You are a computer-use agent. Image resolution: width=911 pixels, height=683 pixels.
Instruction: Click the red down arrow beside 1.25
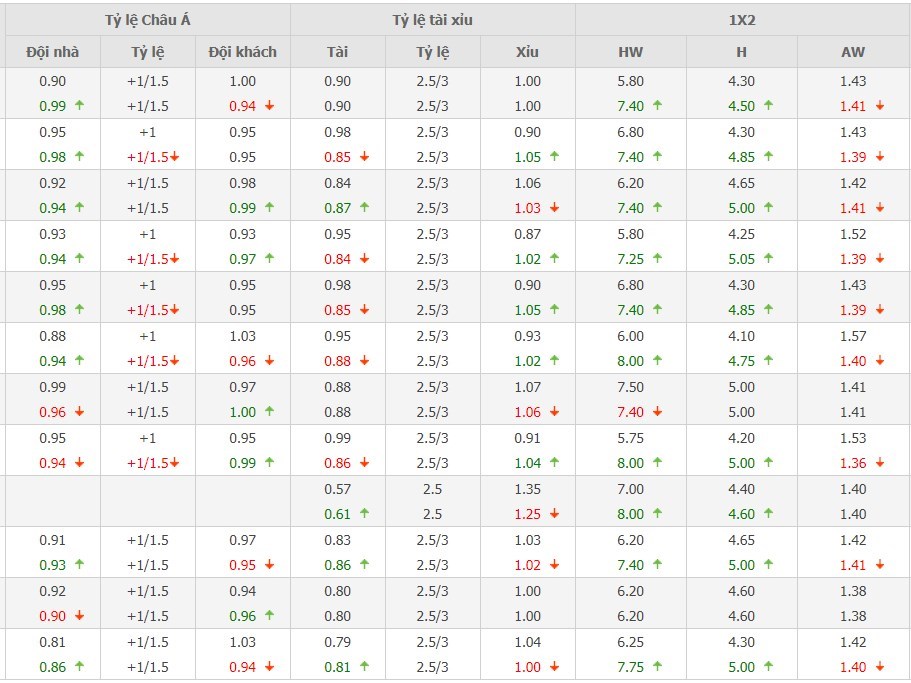(x=555, y=514)
